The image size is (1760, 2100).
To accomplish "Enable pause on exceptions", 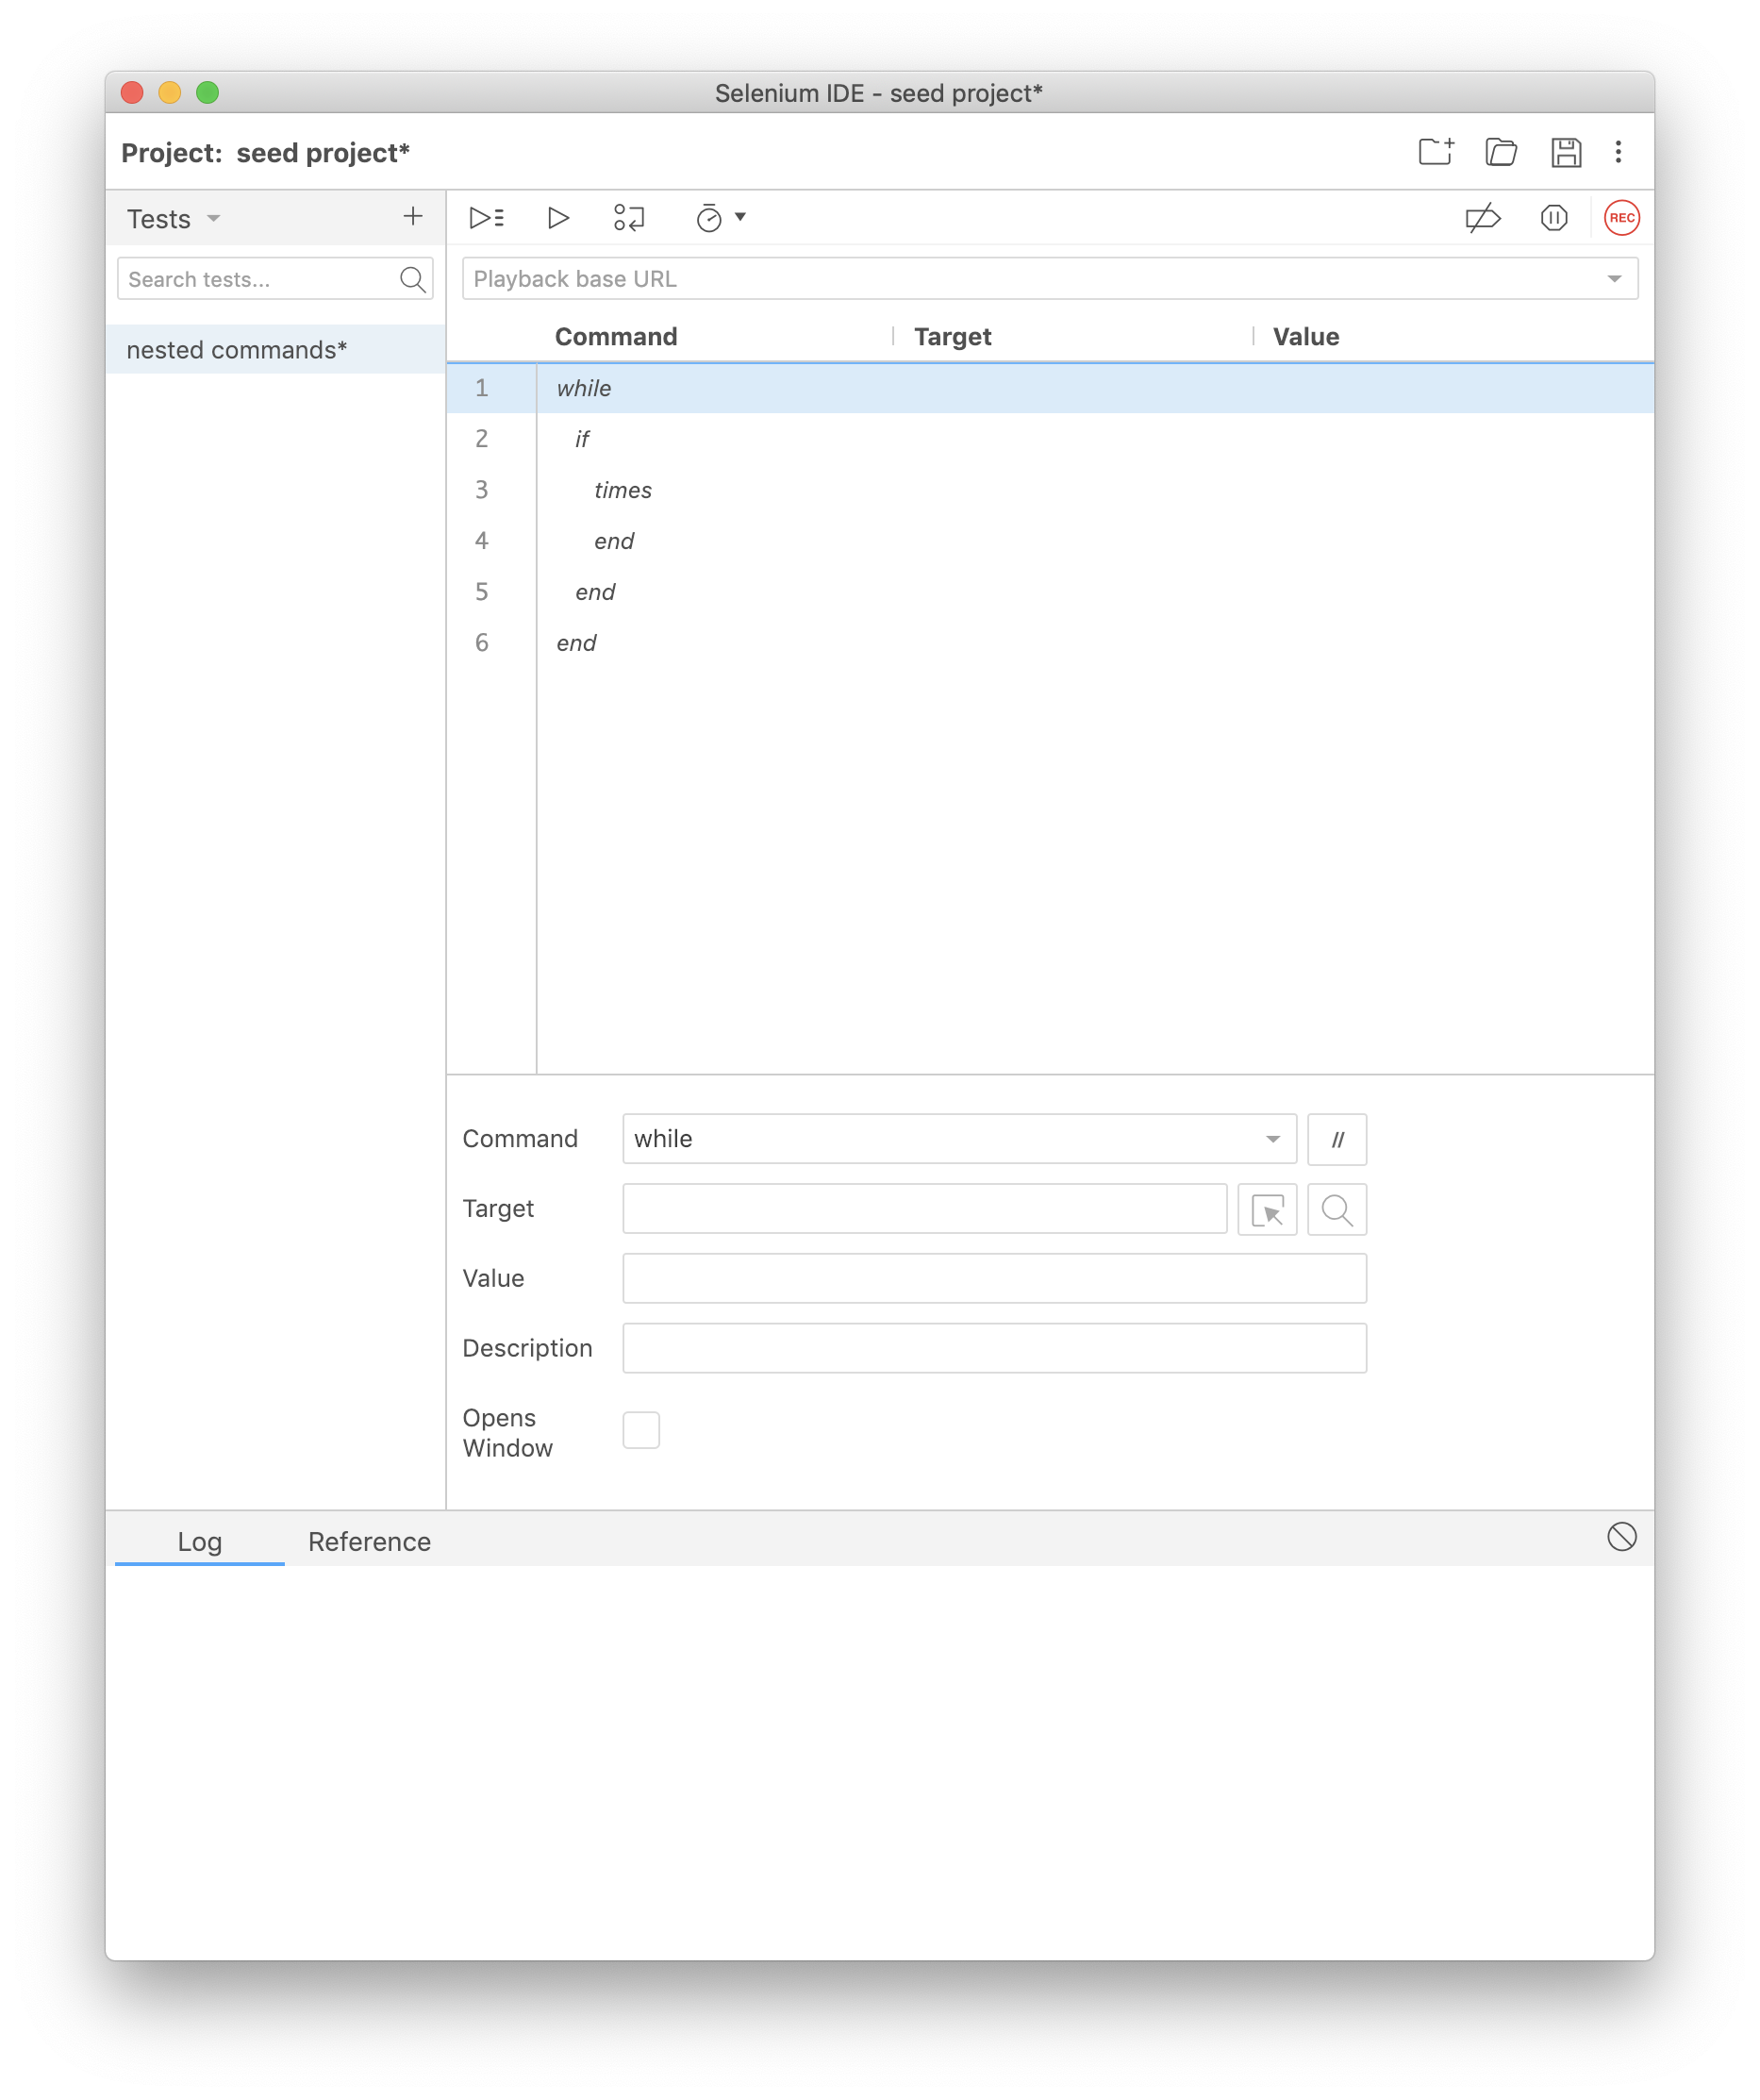I will (1553, 217).
